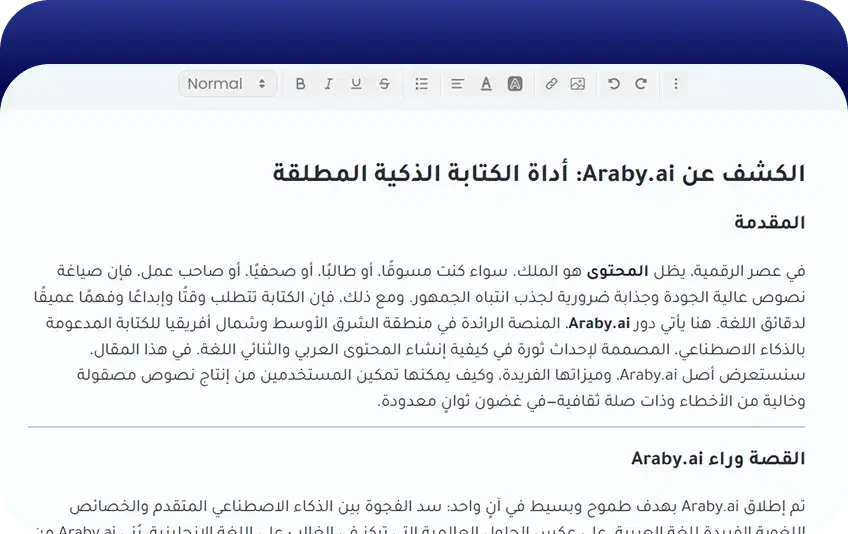Click the القصة وراء Araby.ai subheading

coord(717,459)
